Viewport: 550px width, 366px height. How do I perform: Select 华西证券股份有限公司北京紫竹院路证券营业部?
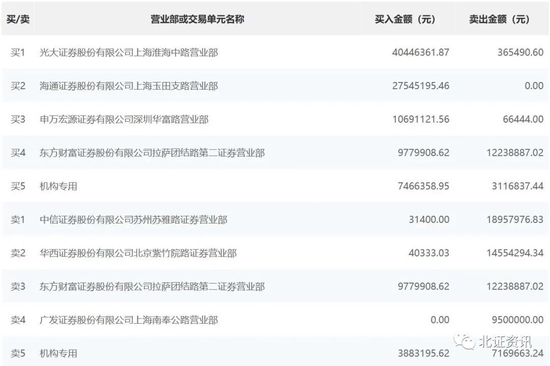[x=138, y=253]
